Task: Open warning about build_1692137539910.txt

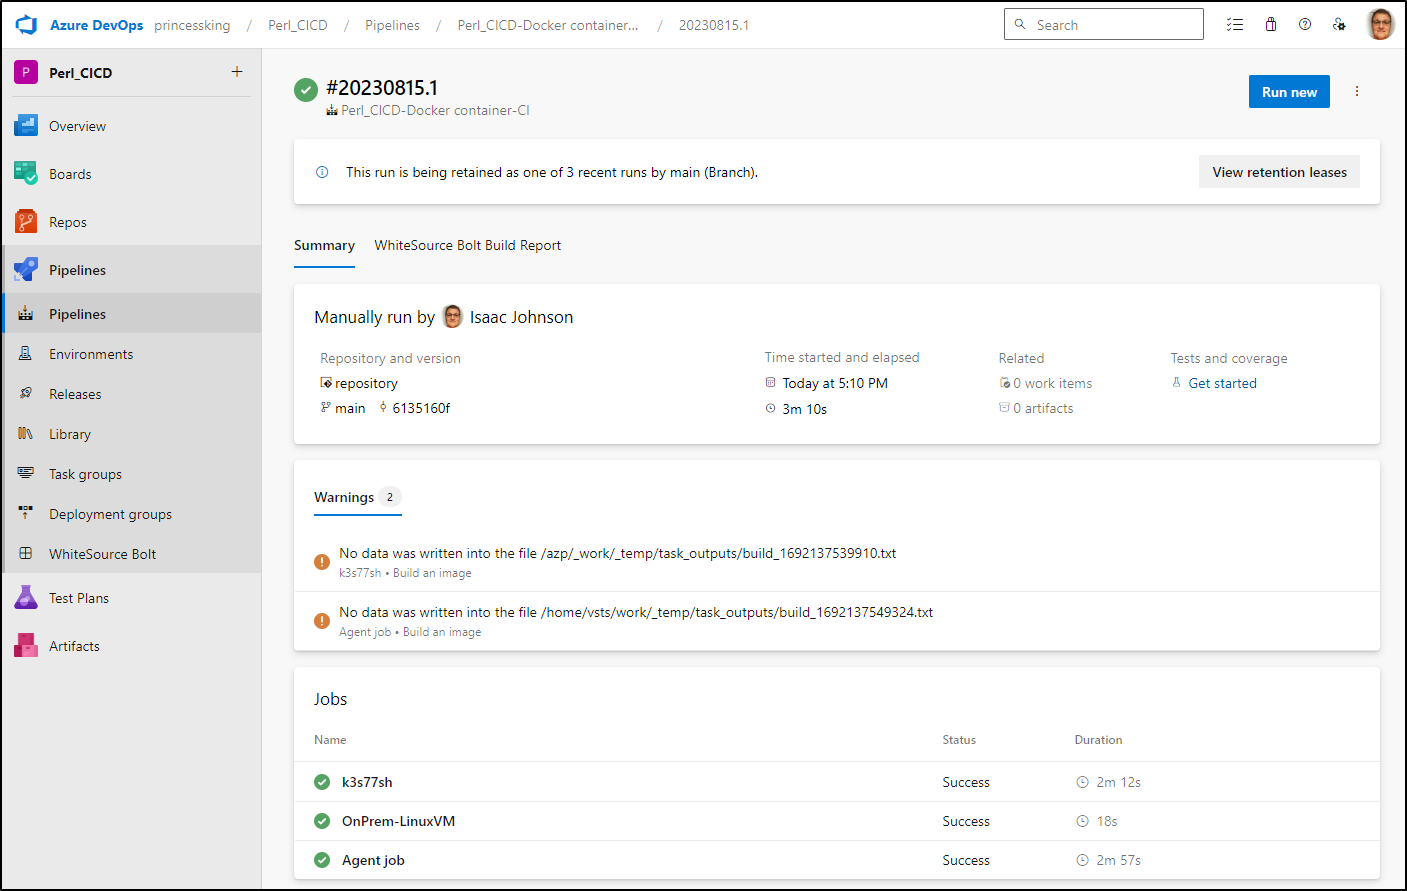Action: click(836, 562)
